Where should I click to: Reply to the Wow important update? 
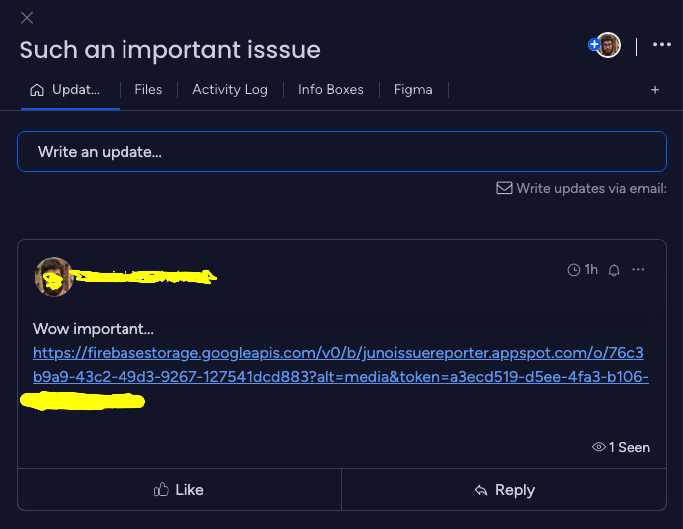click(504, 490)
